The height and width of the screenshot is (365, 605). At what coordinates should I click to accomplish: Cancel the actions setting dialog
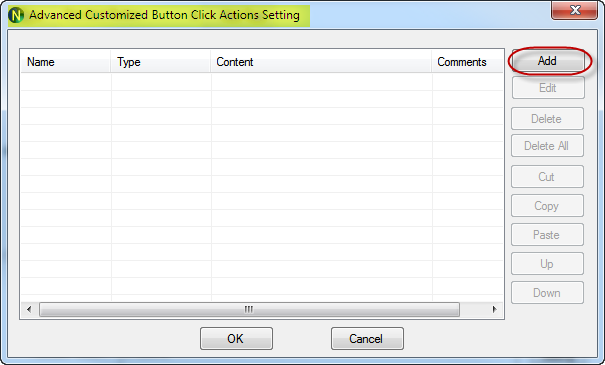tap(367, 338)
